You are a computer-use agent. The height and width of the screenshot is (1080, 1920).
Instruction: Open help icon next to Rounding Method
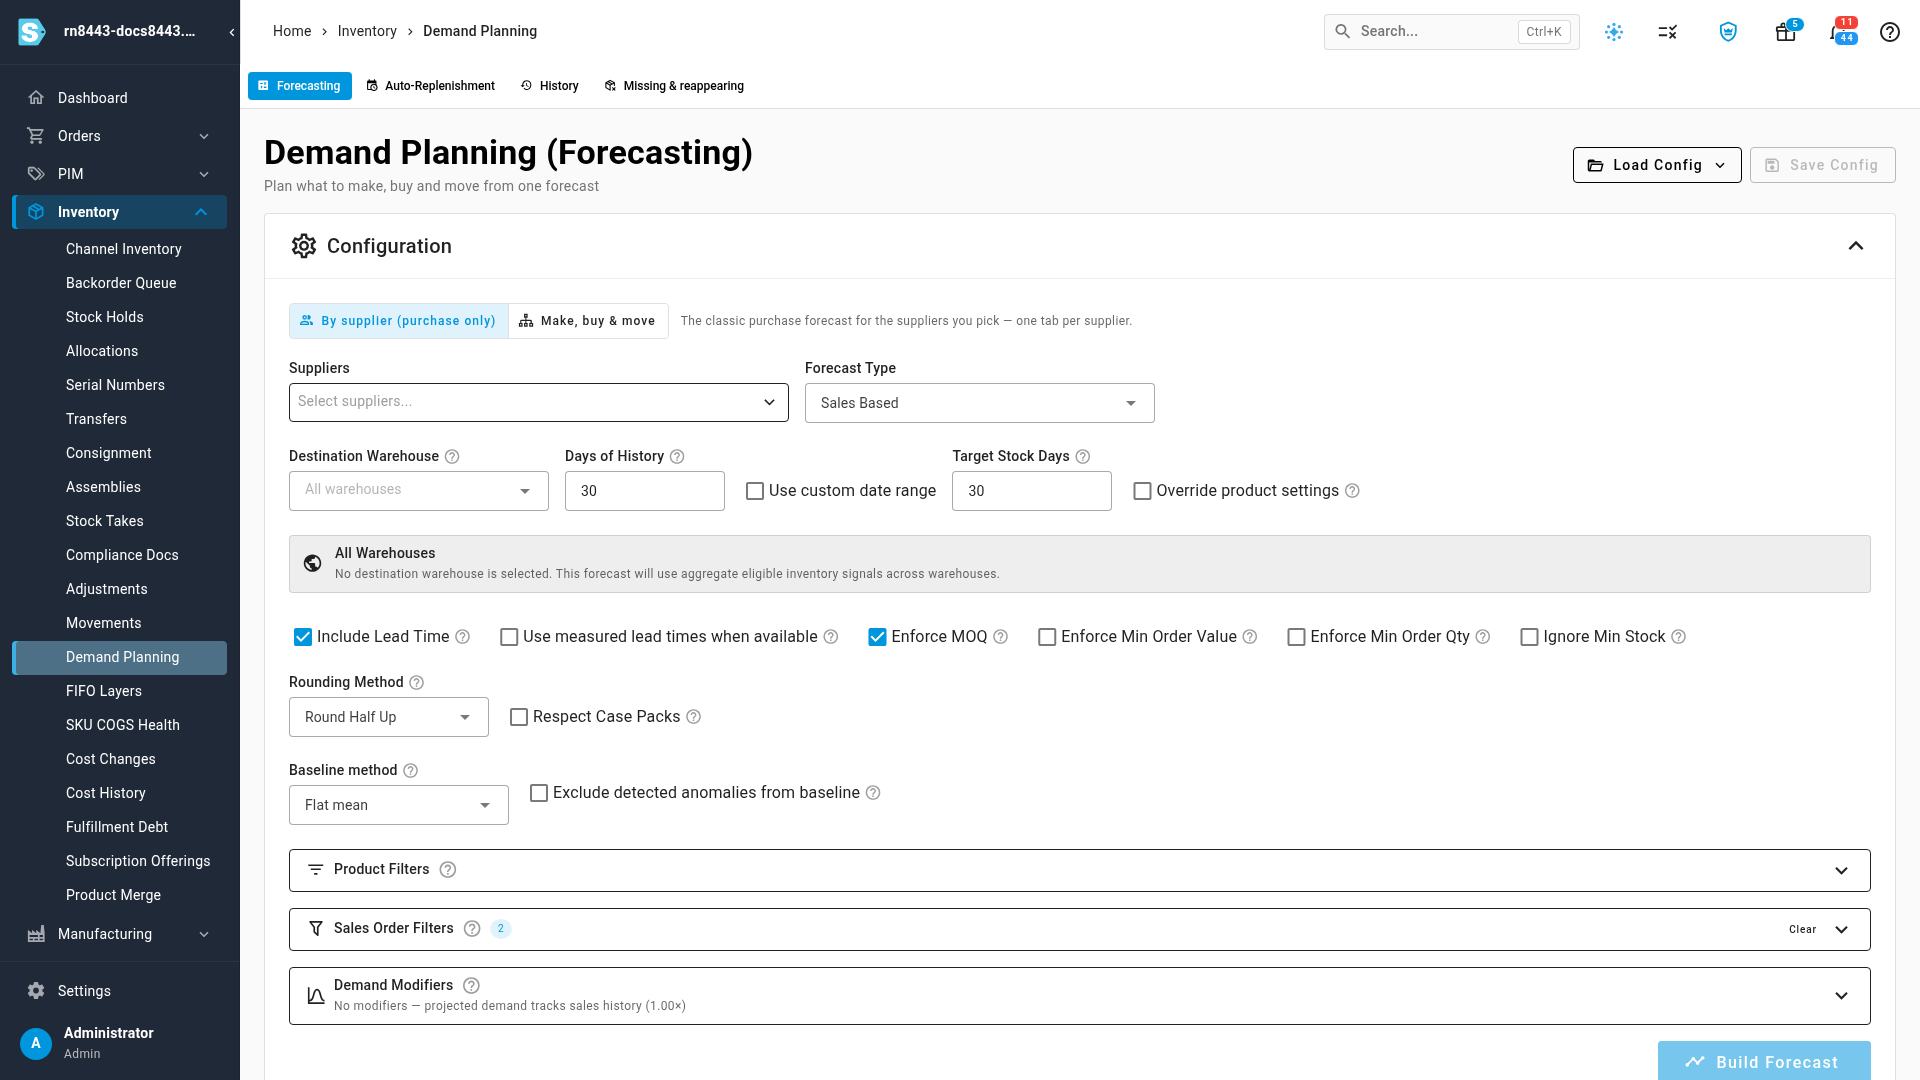click(x=417, y=683)
